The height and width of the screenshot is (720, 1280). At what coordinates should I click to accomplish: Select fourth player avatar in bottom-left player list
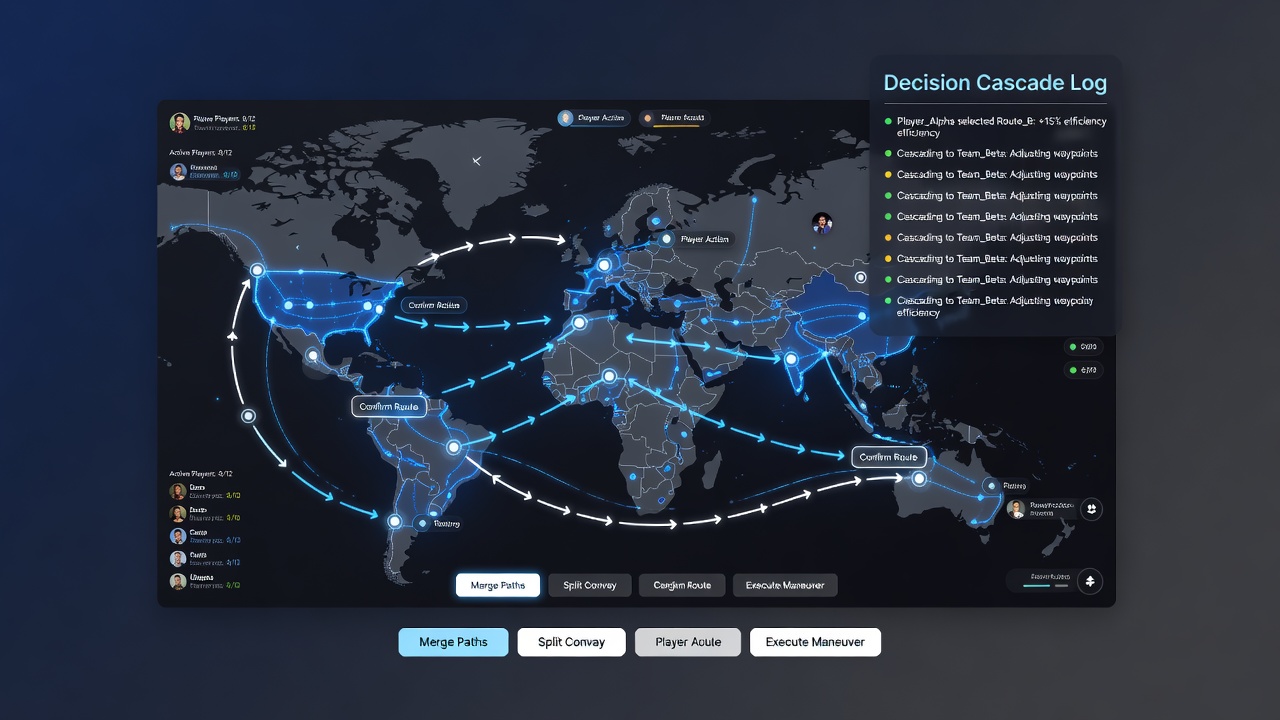pyautogui.click(x=178, y=559)
